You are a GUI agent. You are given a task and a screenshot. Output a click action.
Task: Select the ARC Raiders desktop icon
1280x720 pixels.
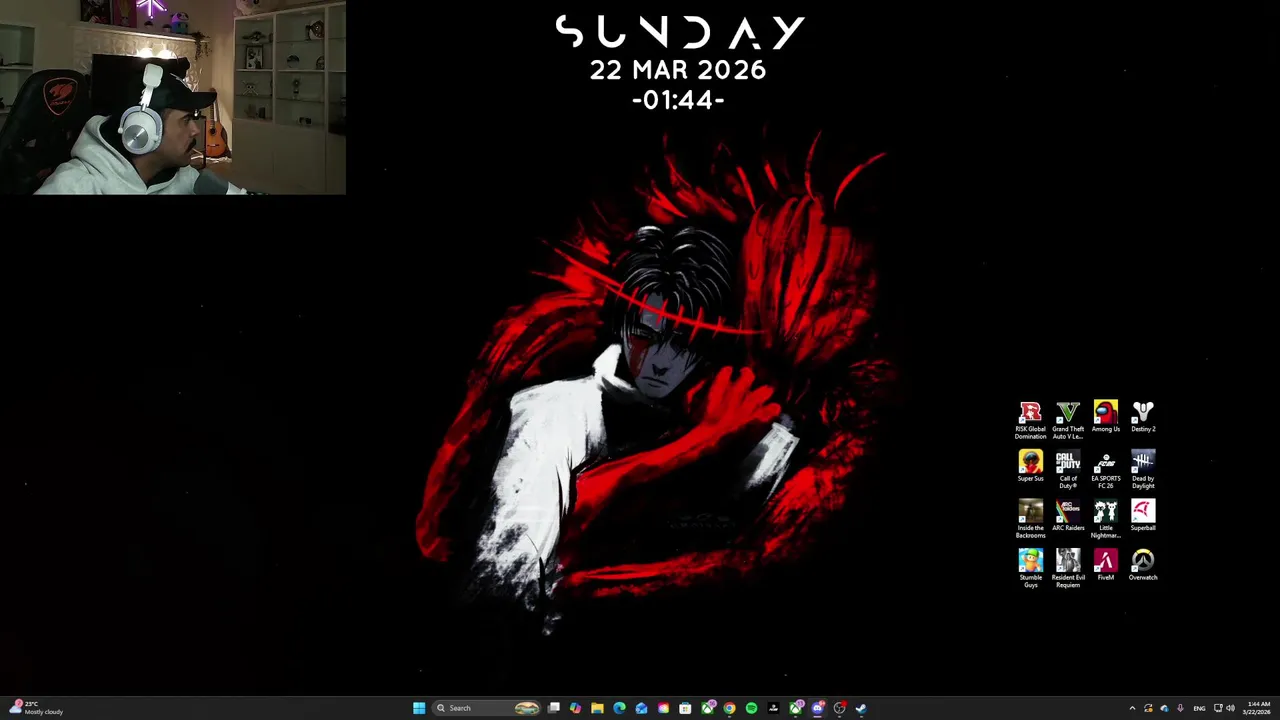(x=1068, y=516)
